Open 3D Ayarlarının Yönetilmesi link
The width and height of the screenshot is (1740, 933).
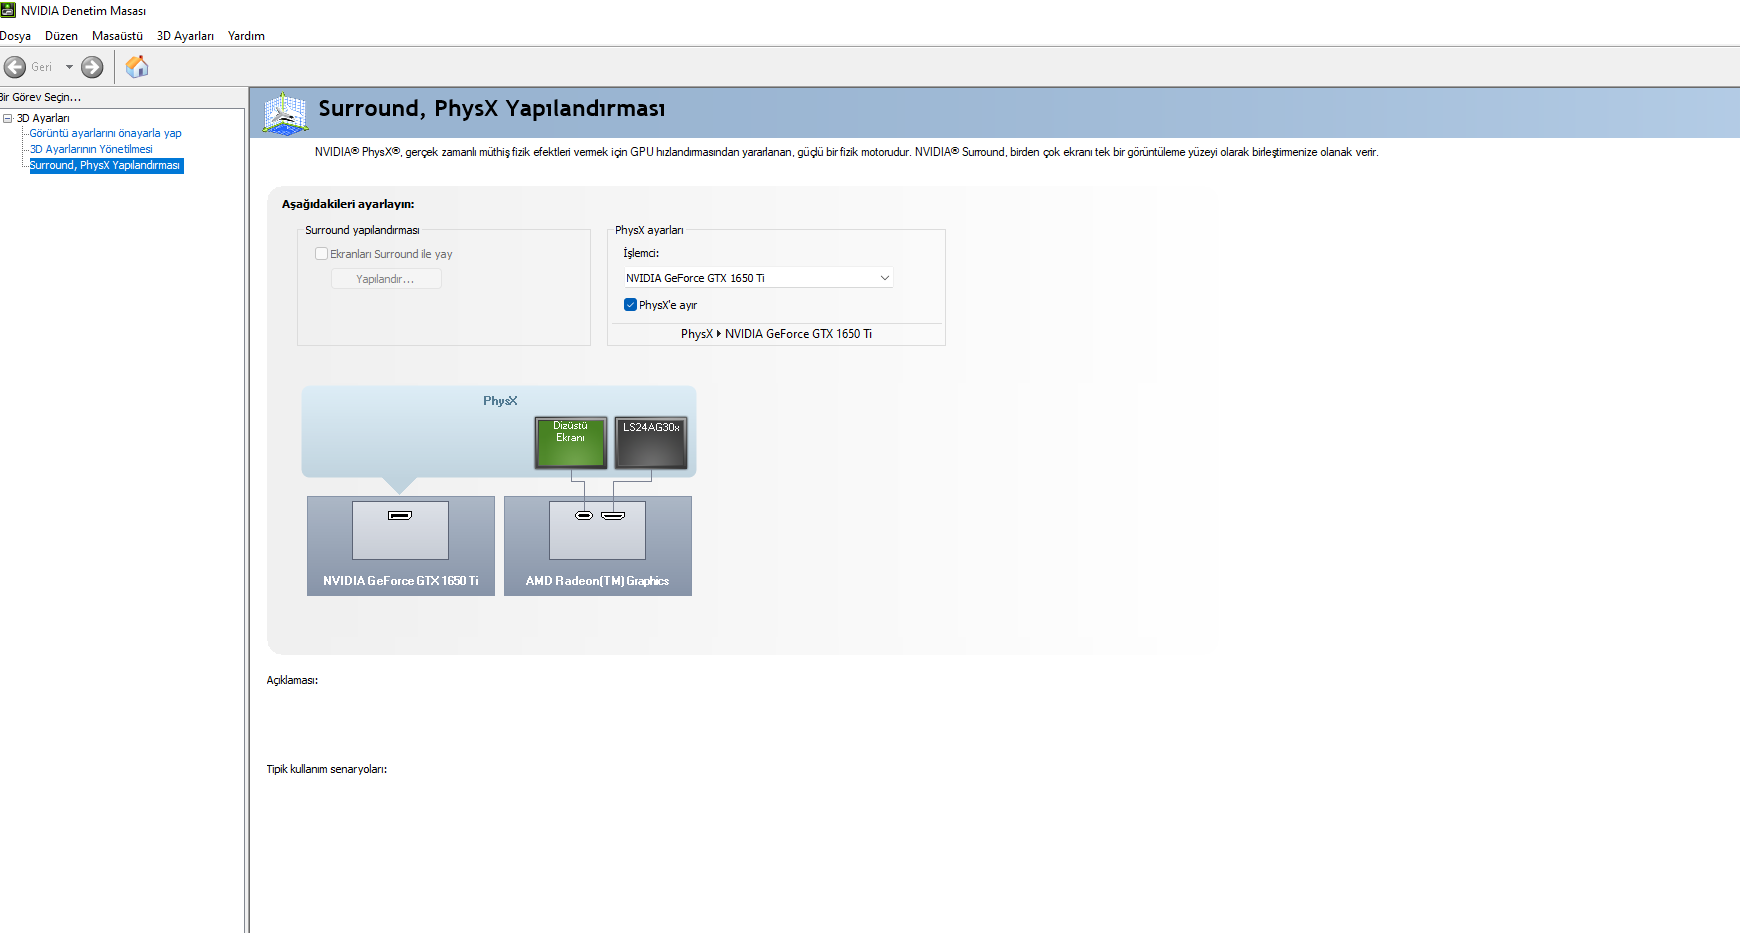pyautogui.click(x=91, y=149)
